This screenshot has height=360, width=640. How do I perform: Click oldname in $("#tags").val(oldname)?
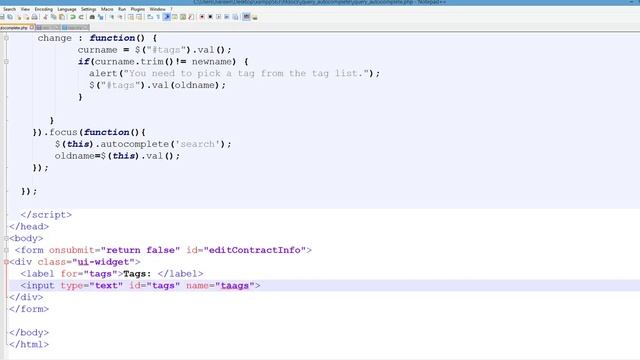click(194, 85)
